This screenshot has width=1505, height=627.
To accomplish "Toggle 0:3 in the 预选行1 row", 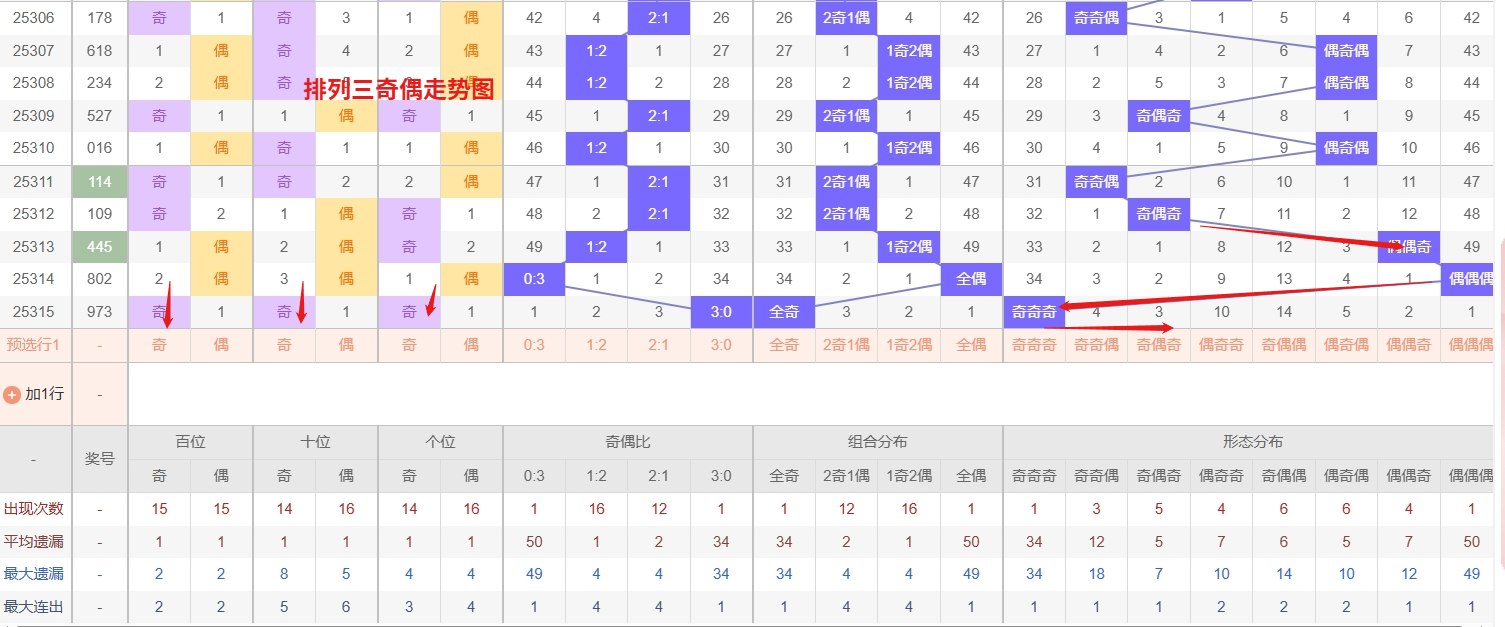I will click(x=534, y=345).
